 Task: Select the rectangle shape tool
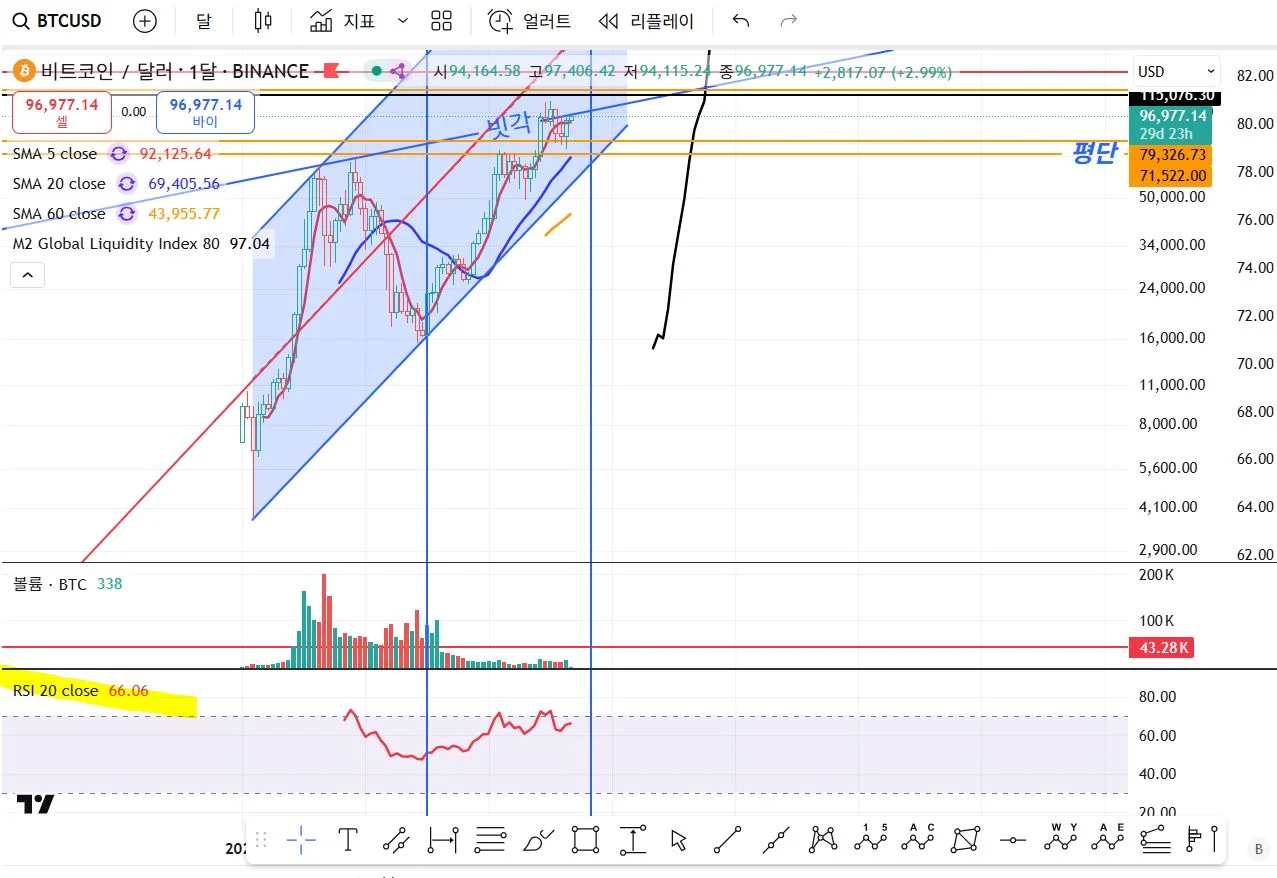[586, 840]
